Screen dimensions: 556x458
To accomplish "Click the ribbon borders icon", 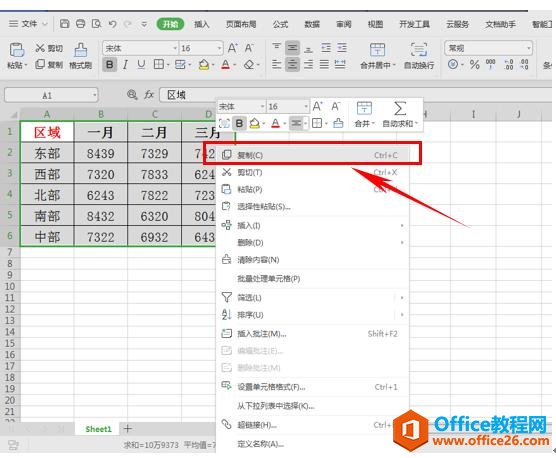I will point(159,65).
